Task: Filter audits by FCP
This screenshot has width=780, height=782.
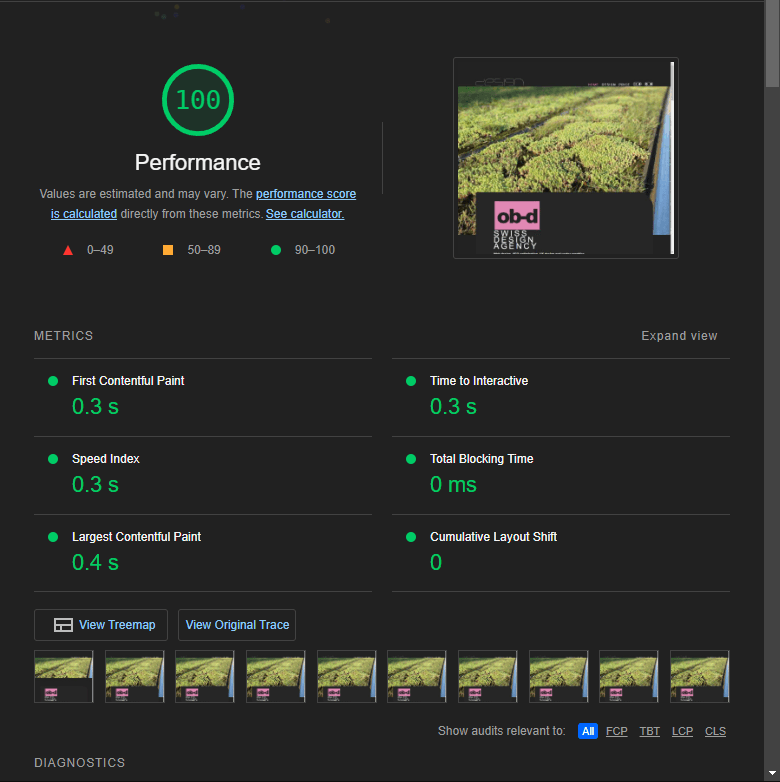Action: pyautogui.click(x=617, y=731)
